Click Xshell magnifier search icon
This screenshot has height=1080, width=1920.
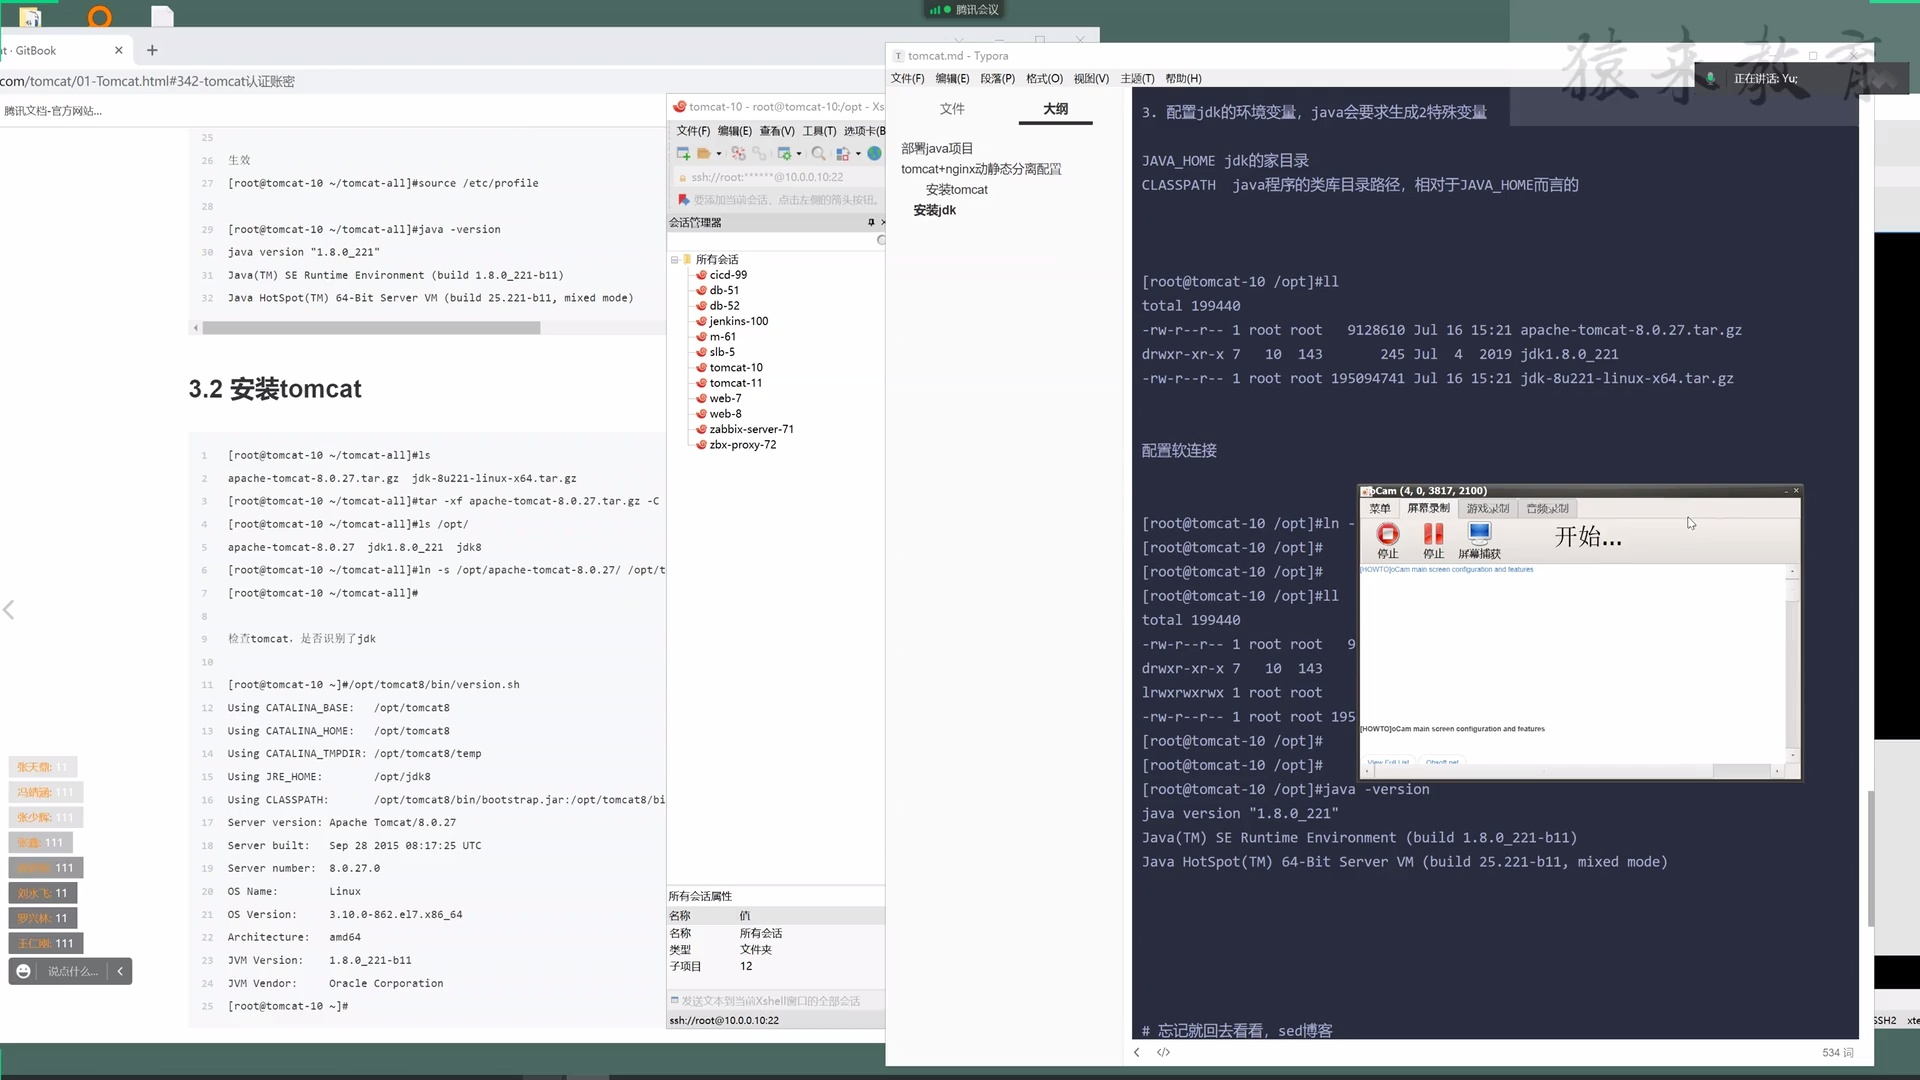[818, 154]
